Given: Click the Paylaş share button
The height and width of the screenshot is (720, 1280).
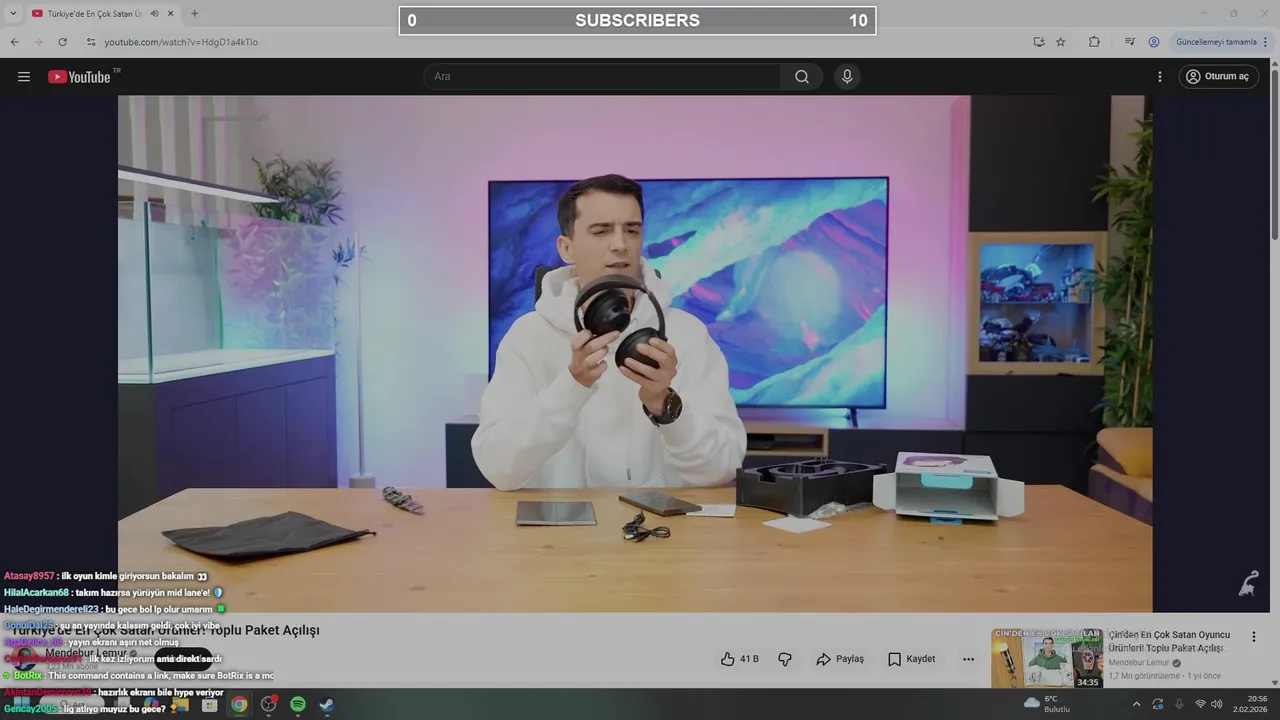Looking at the screenshot, I should point(840,659).
